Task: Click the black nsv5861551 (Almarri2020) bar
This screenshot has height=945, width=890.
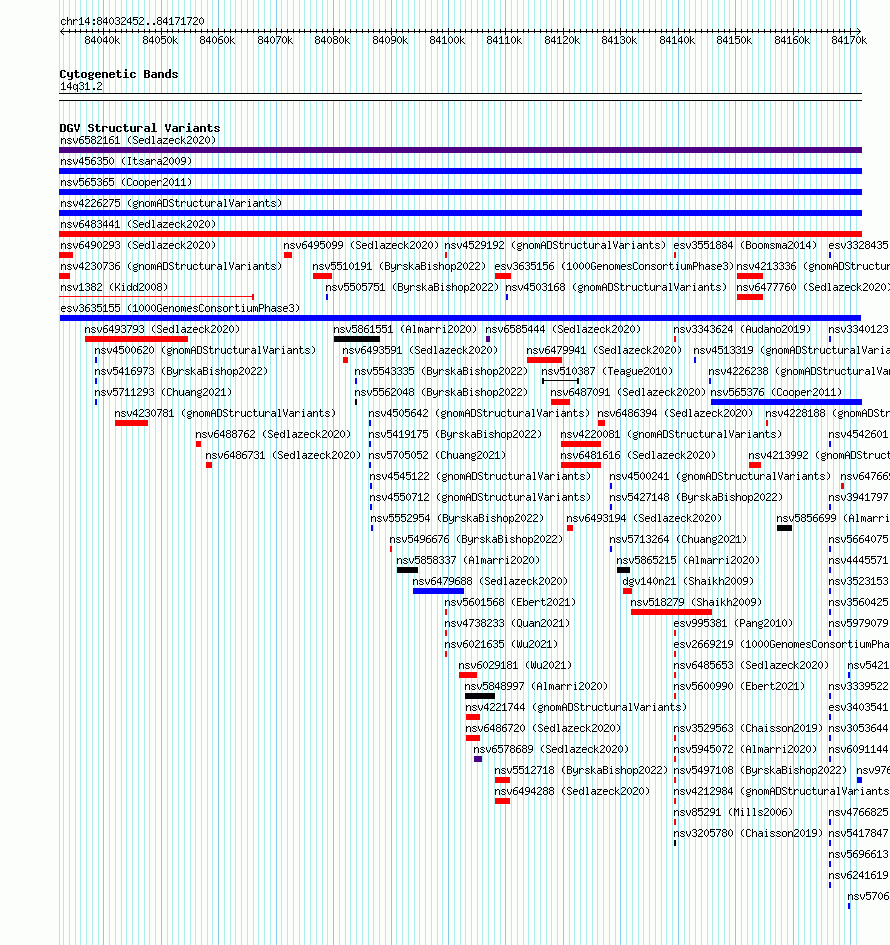Action: (x=357, y=339)
